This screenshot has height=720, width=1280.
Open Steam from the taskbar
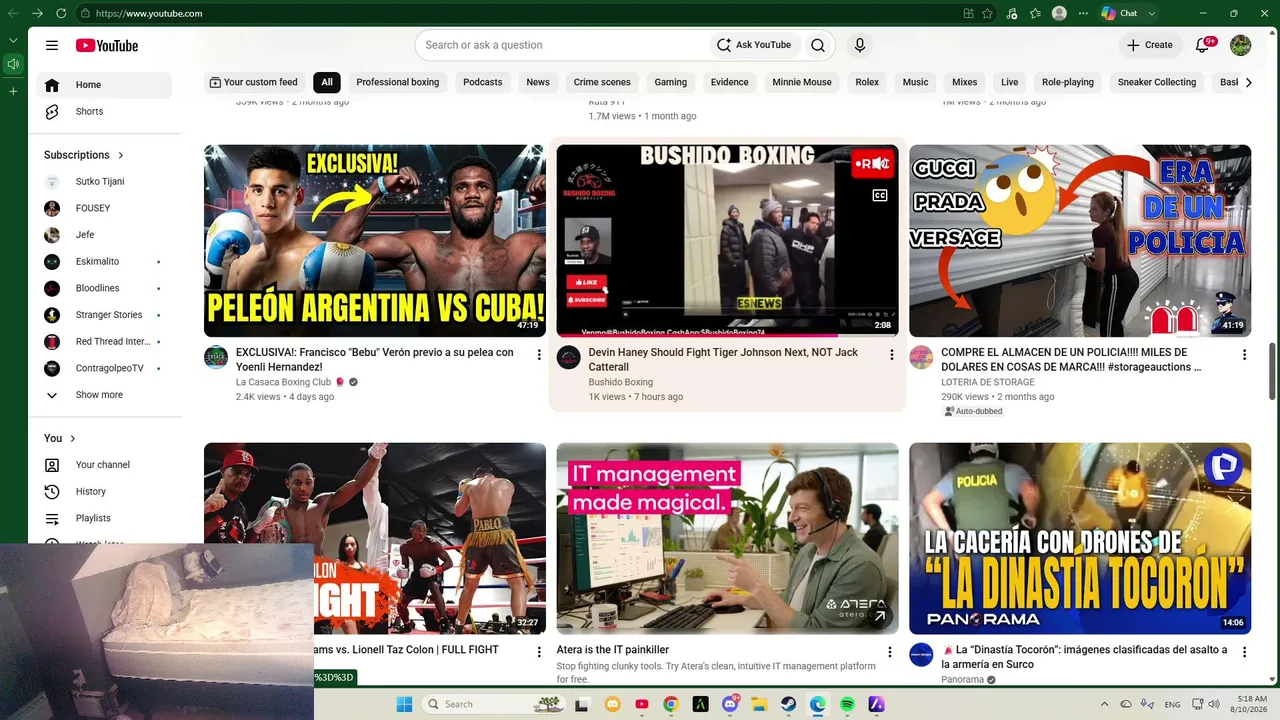coord(788,704)
